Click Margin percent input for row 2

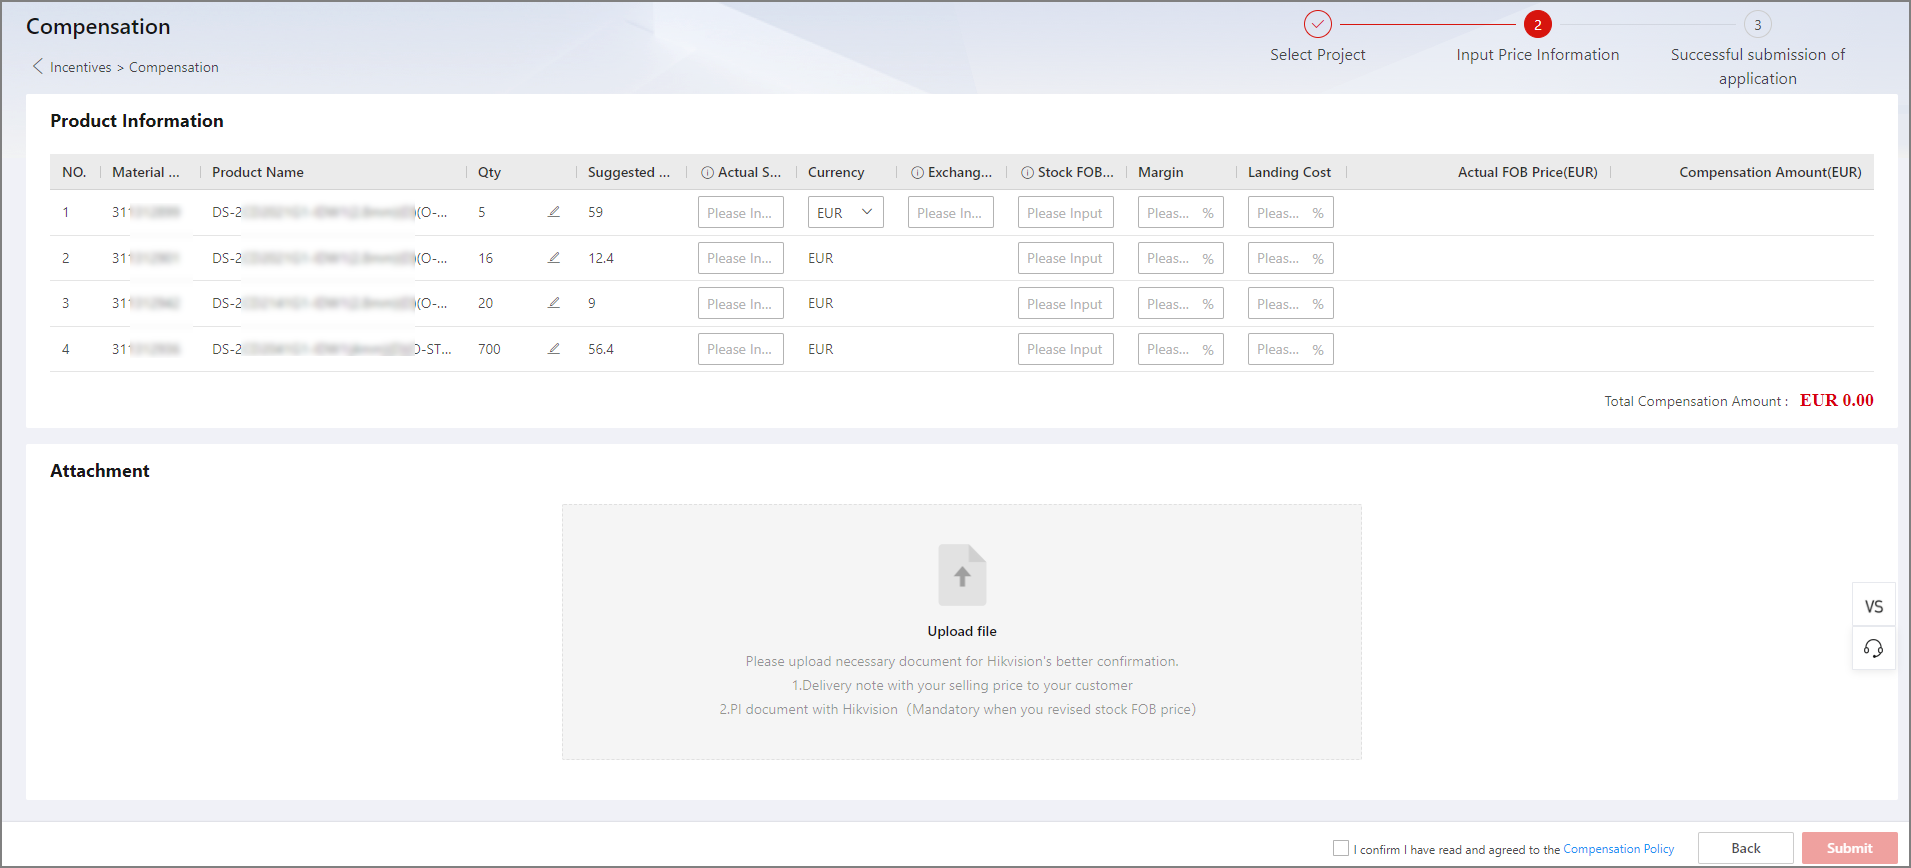[1181, 258]
